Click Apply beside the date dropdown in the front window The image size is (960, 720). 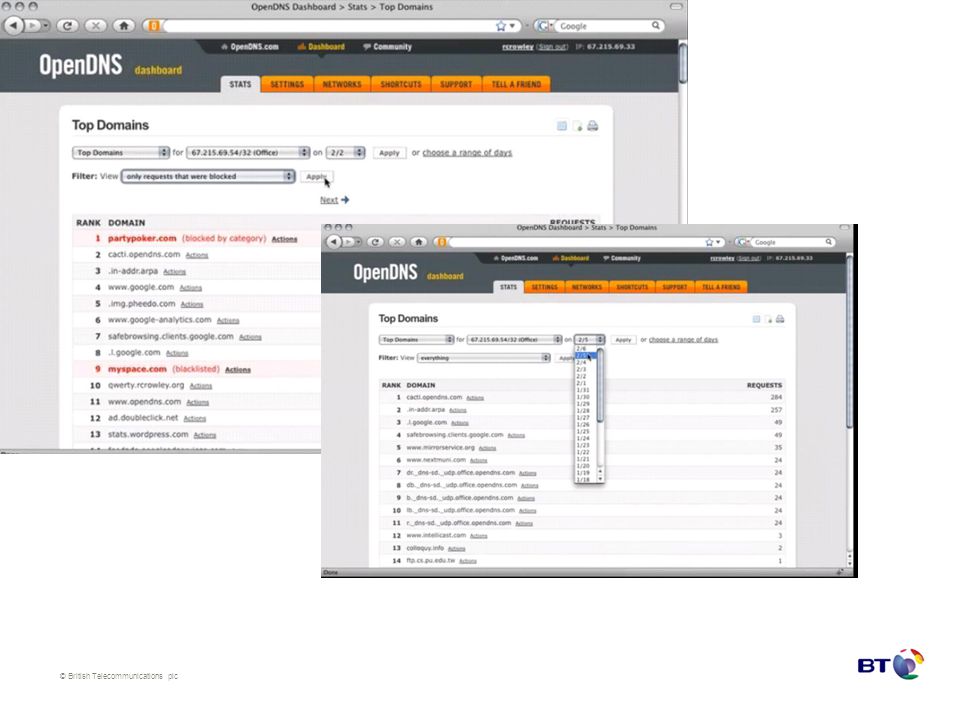[x=623, y=339]
